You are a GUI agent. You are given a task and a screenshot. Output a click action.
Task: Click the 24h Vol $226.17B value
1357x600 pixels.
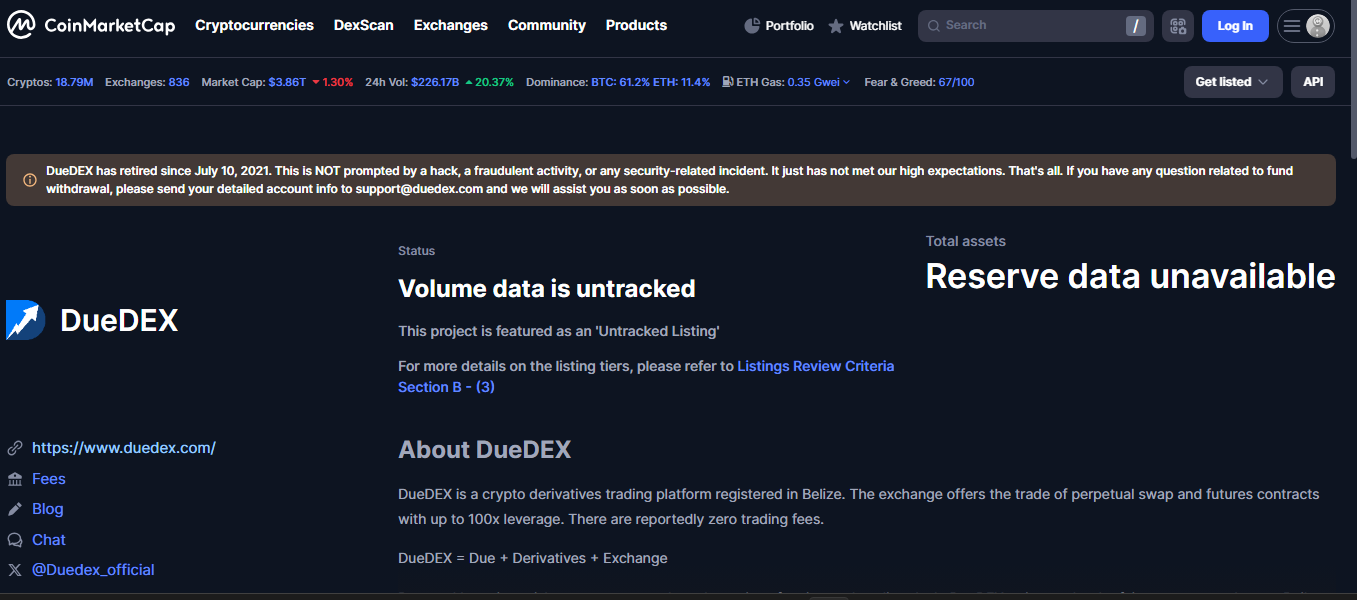coord(433,82)
